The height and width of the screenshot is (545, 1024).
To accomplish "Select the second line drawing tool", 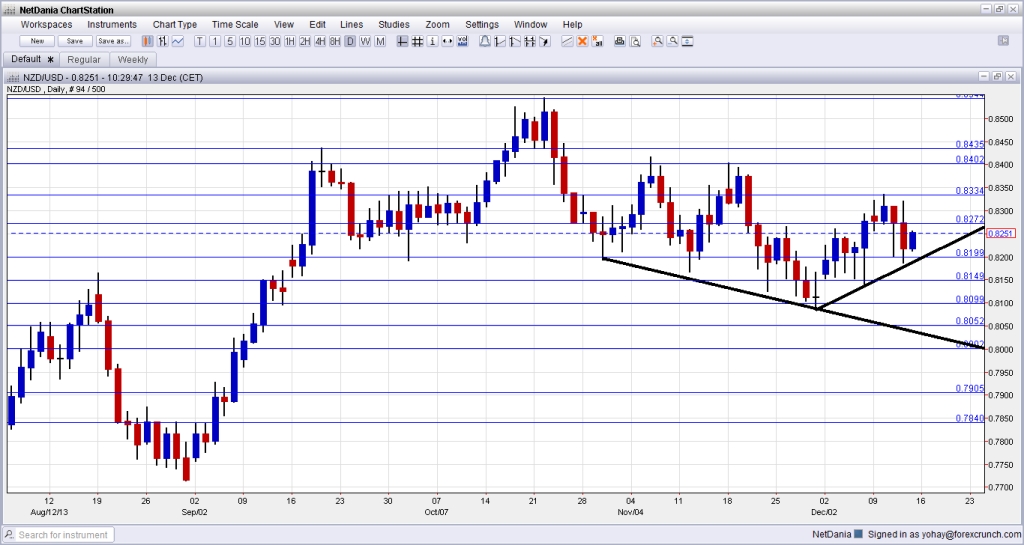I will (515, 41).
